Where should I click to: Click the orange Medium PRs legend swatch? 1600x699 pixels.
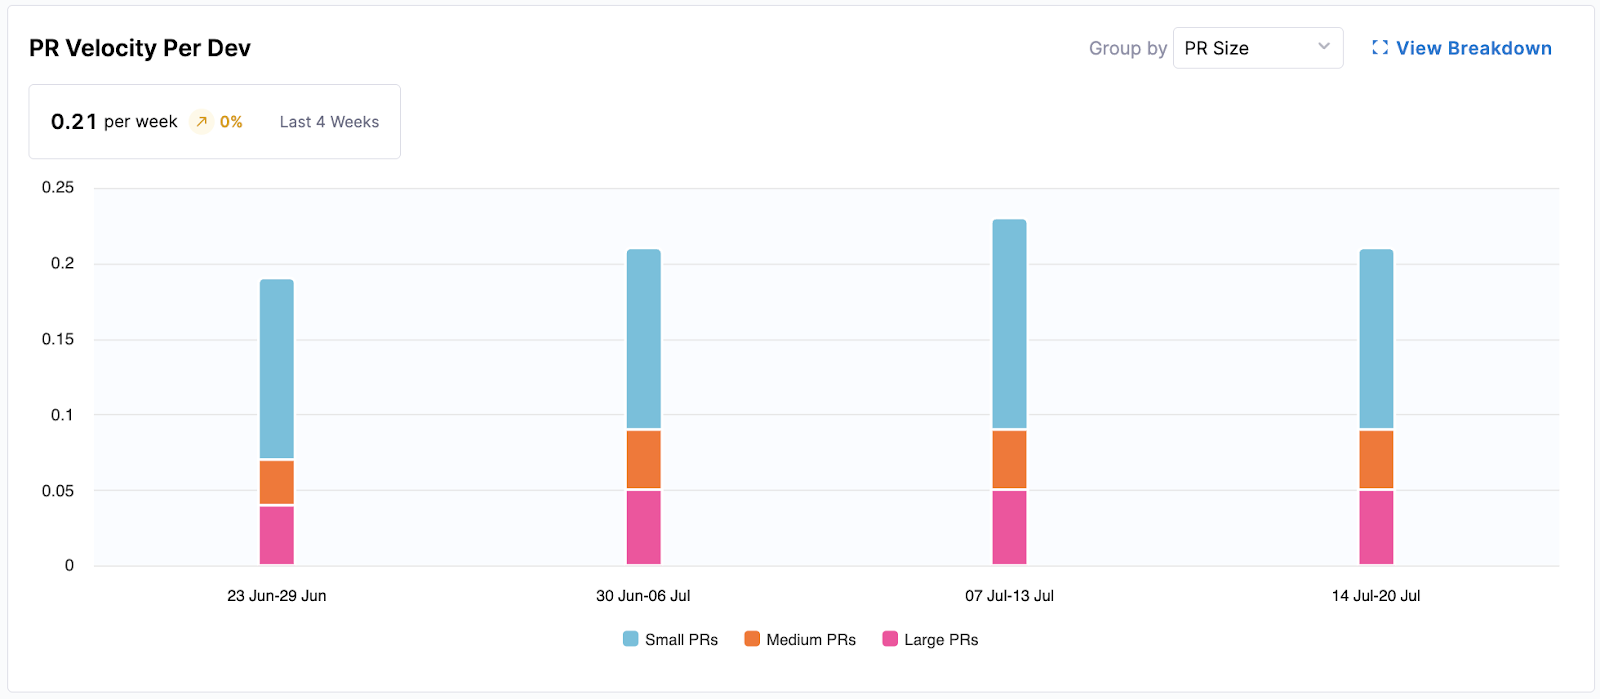750,639
